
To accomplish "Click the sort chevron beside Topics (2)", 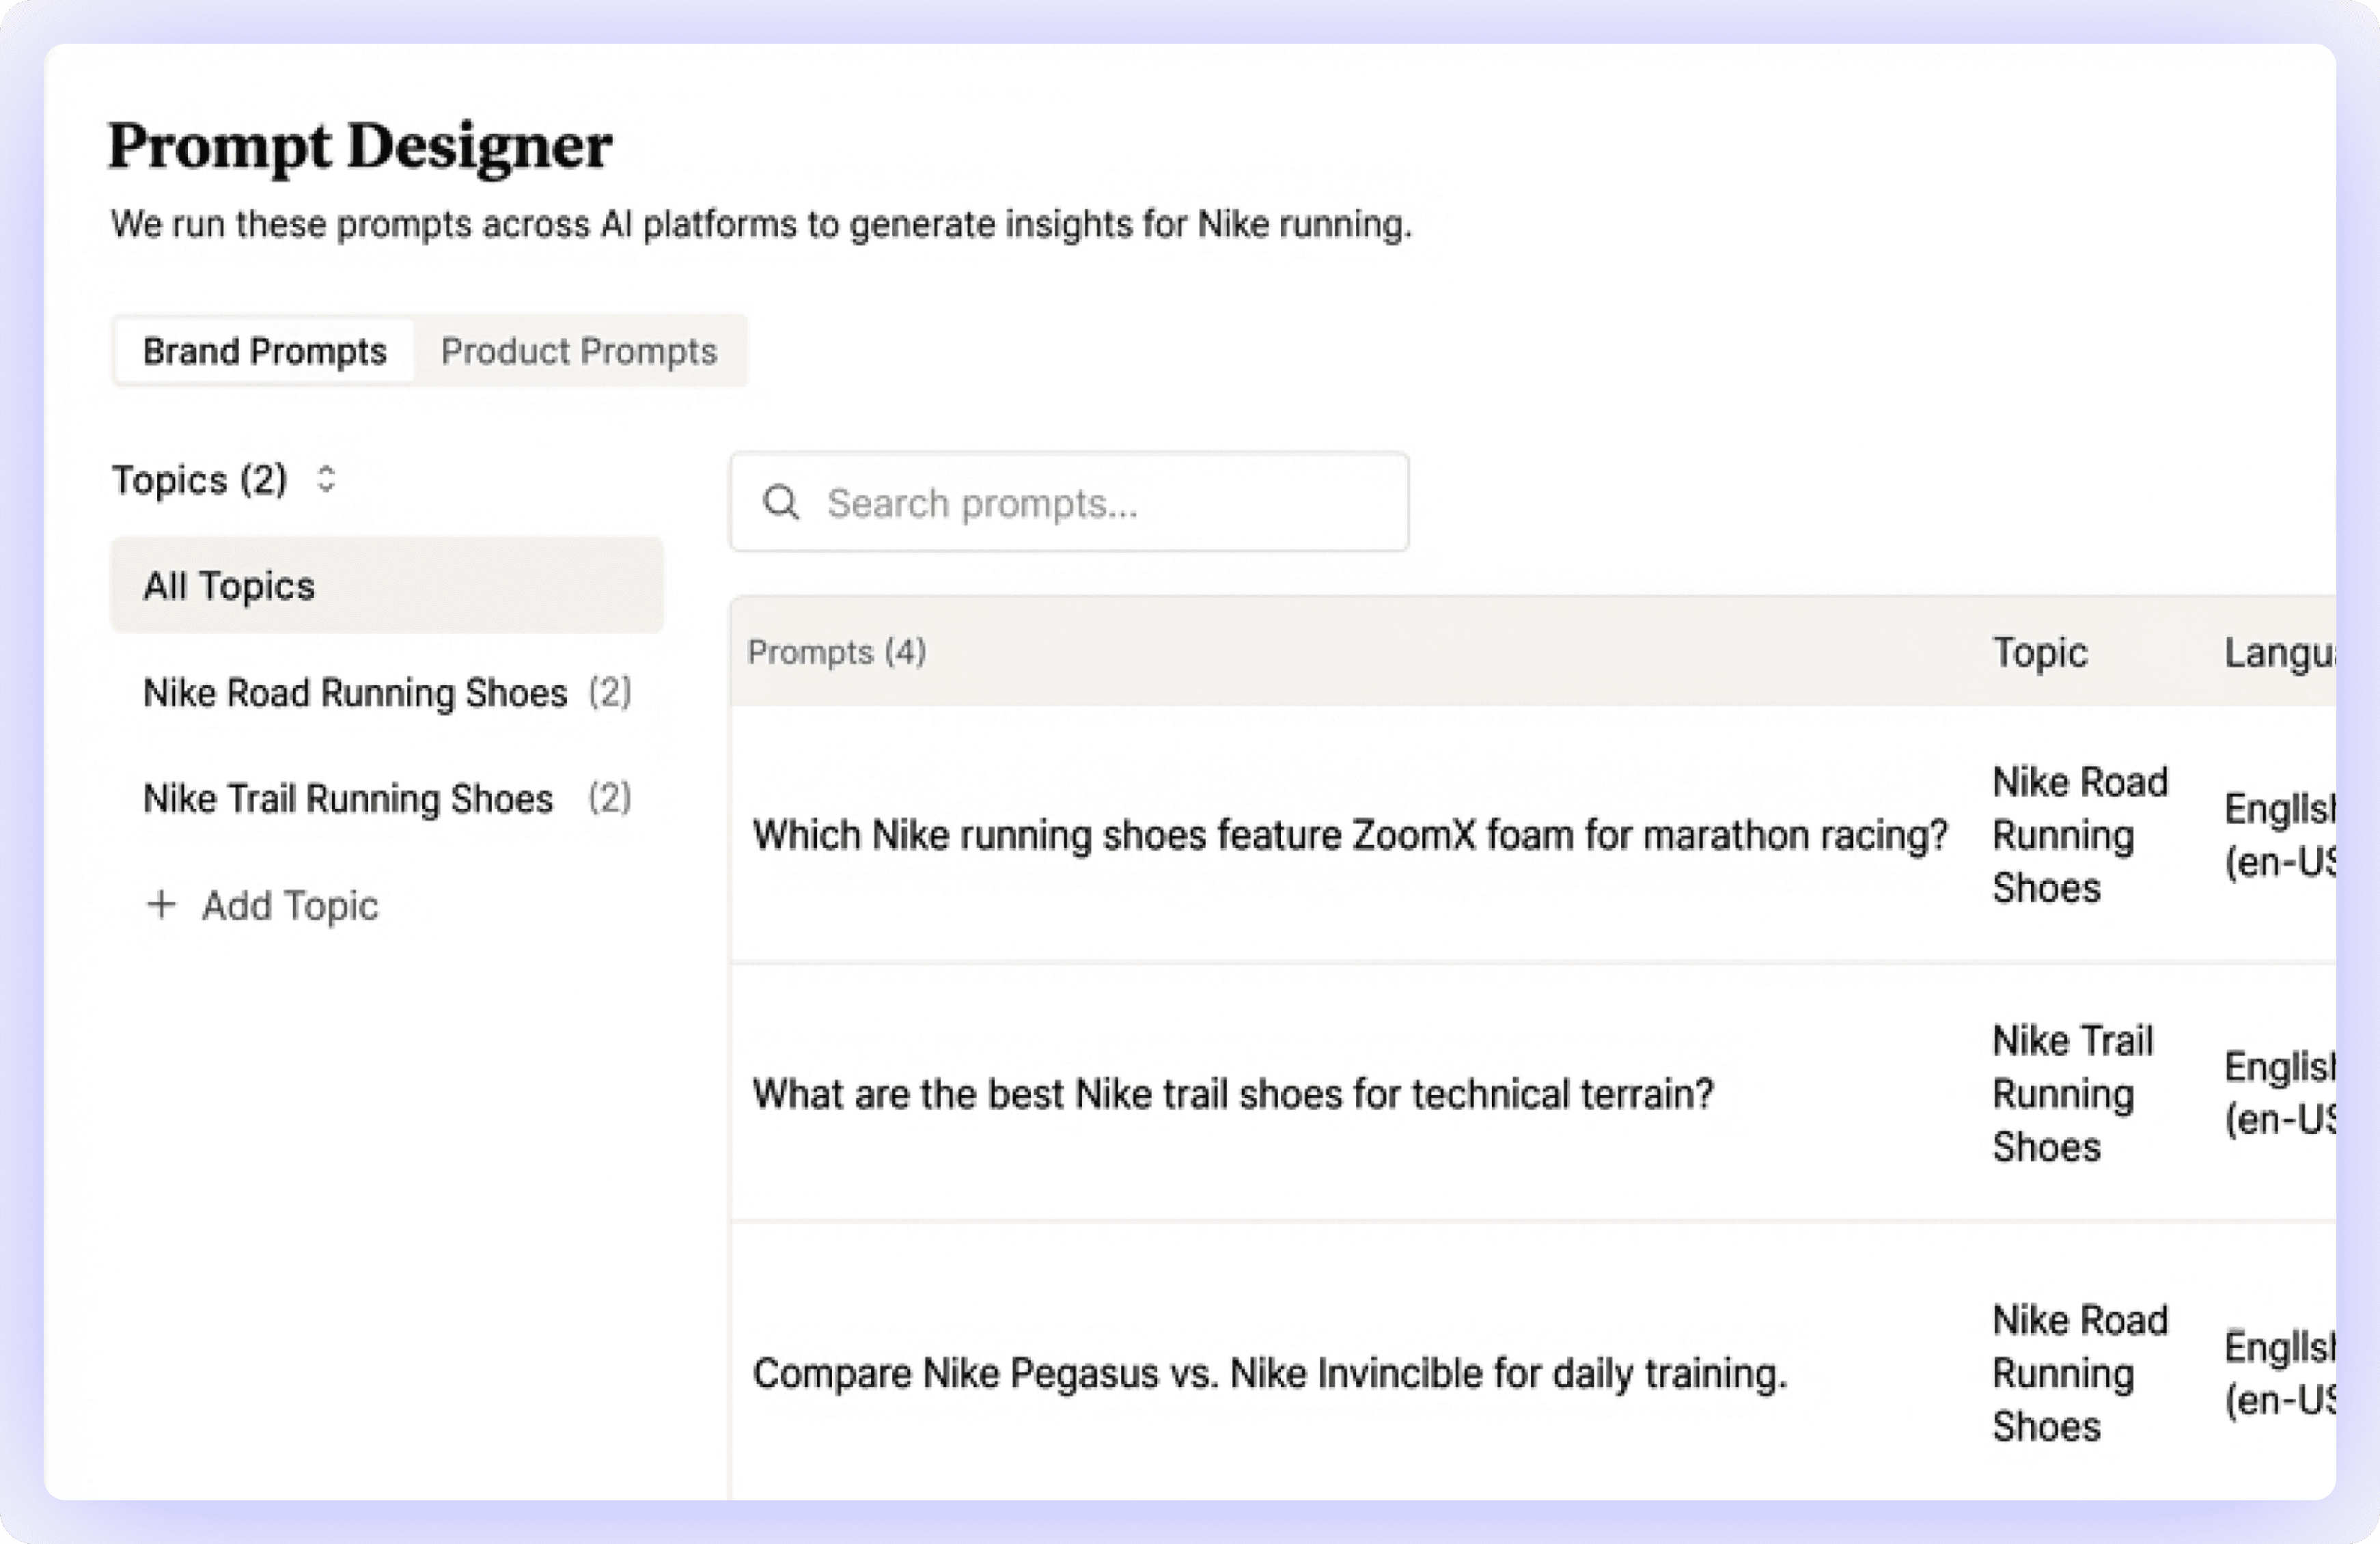I will tap(326, 480).
